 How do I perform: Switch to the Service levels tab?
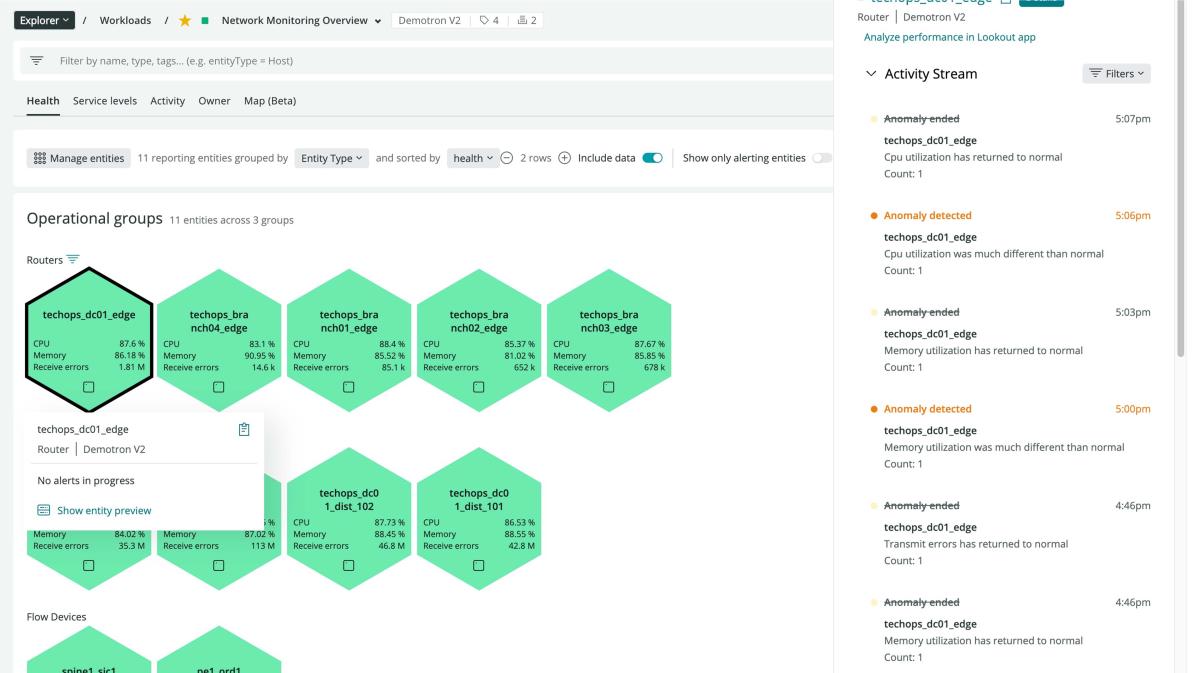(105, 101)
